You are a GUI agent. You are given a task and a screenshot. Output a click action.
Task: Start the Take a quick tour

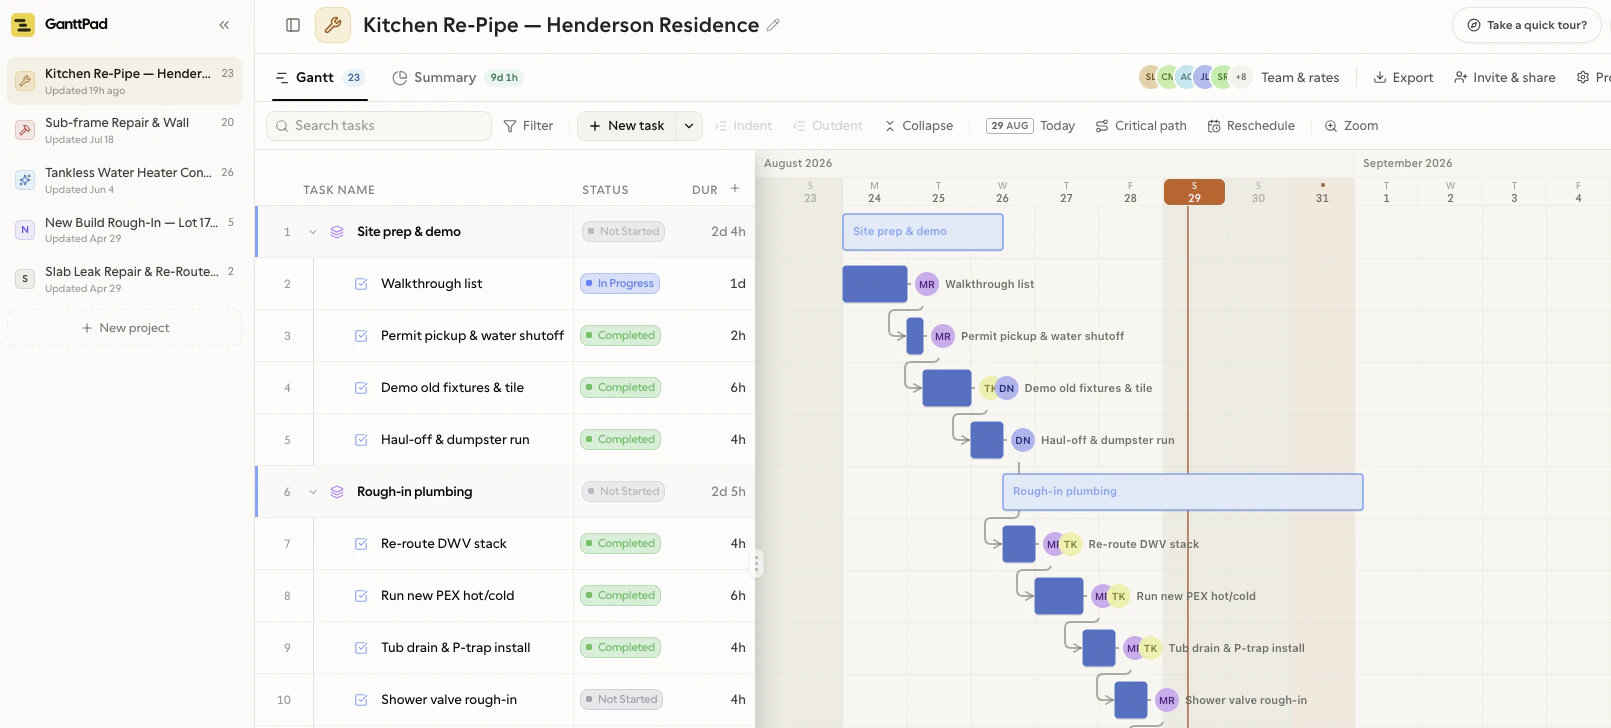point(1527,25)
